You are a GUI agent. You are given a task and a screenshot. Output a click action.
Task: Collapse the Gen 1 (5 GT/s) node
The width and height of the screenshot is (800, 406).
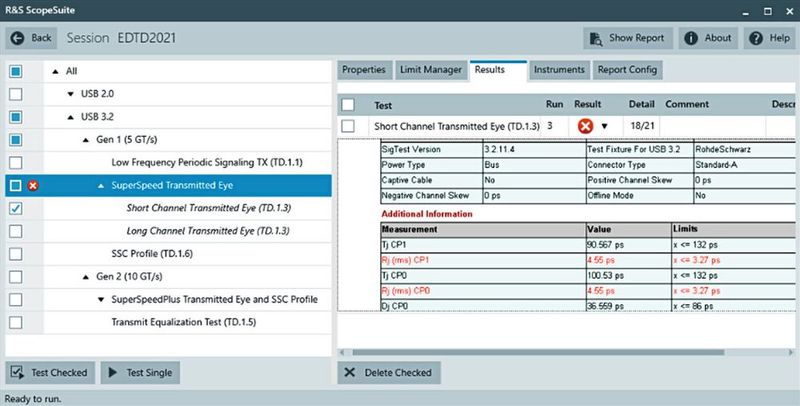[86, 140]
